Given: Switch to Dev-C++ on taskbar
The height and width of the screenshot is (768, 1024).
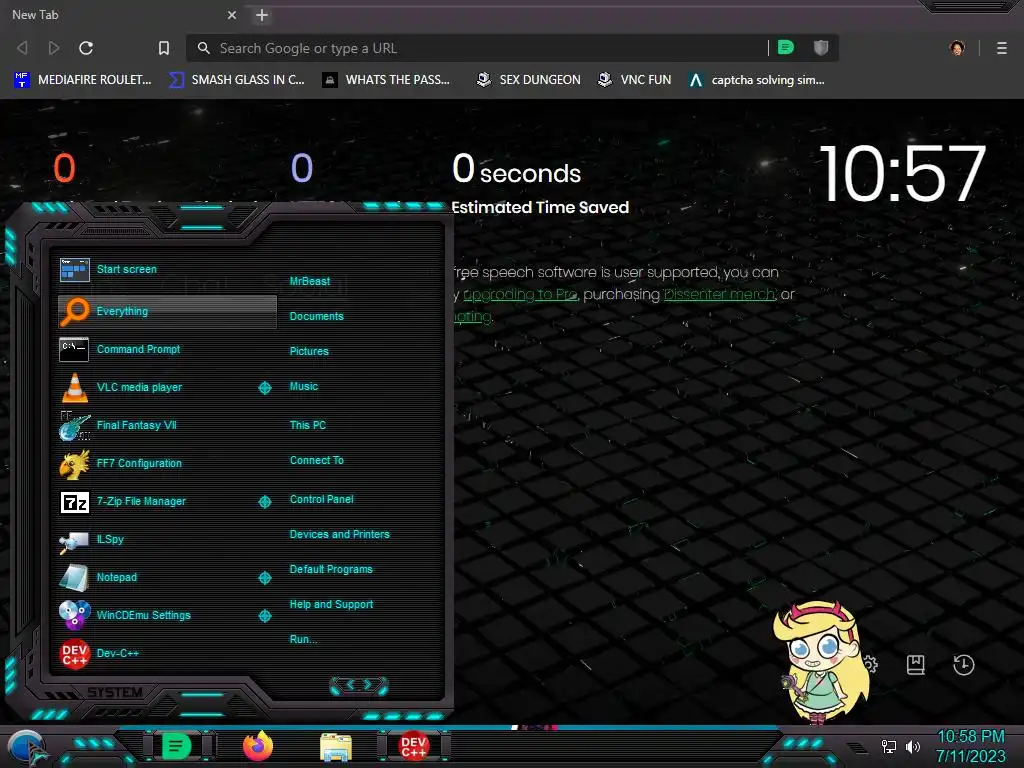Looking at the screenshot, I should point(413,747).
